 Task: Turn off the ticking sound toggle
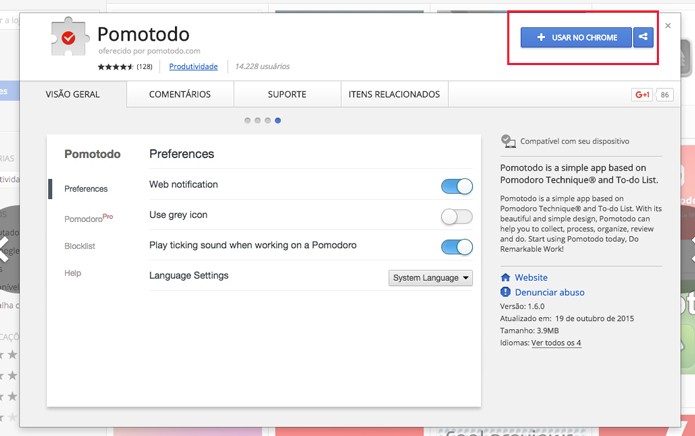coord(457,247)
